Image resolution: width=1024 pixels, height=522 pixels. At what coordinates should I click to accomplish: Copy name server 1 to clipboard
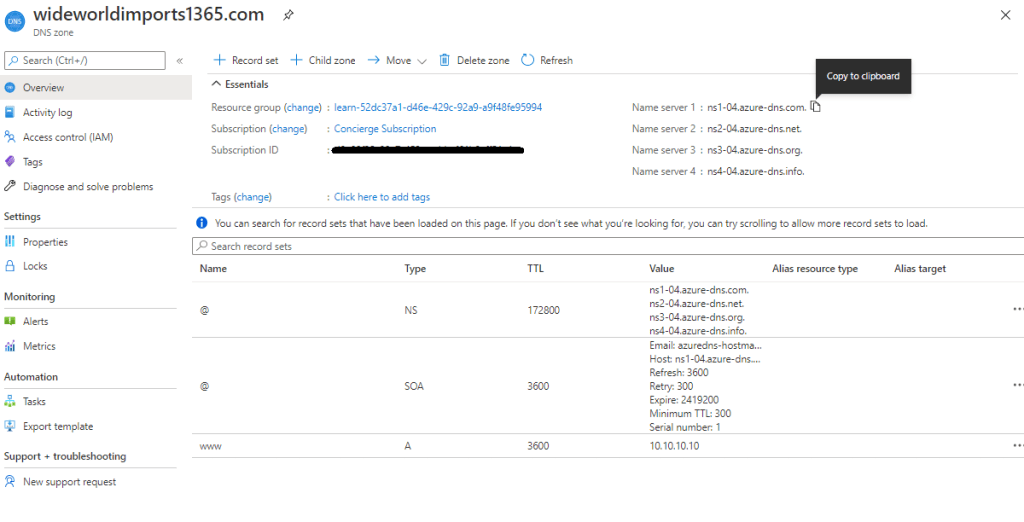coord(816,107)
